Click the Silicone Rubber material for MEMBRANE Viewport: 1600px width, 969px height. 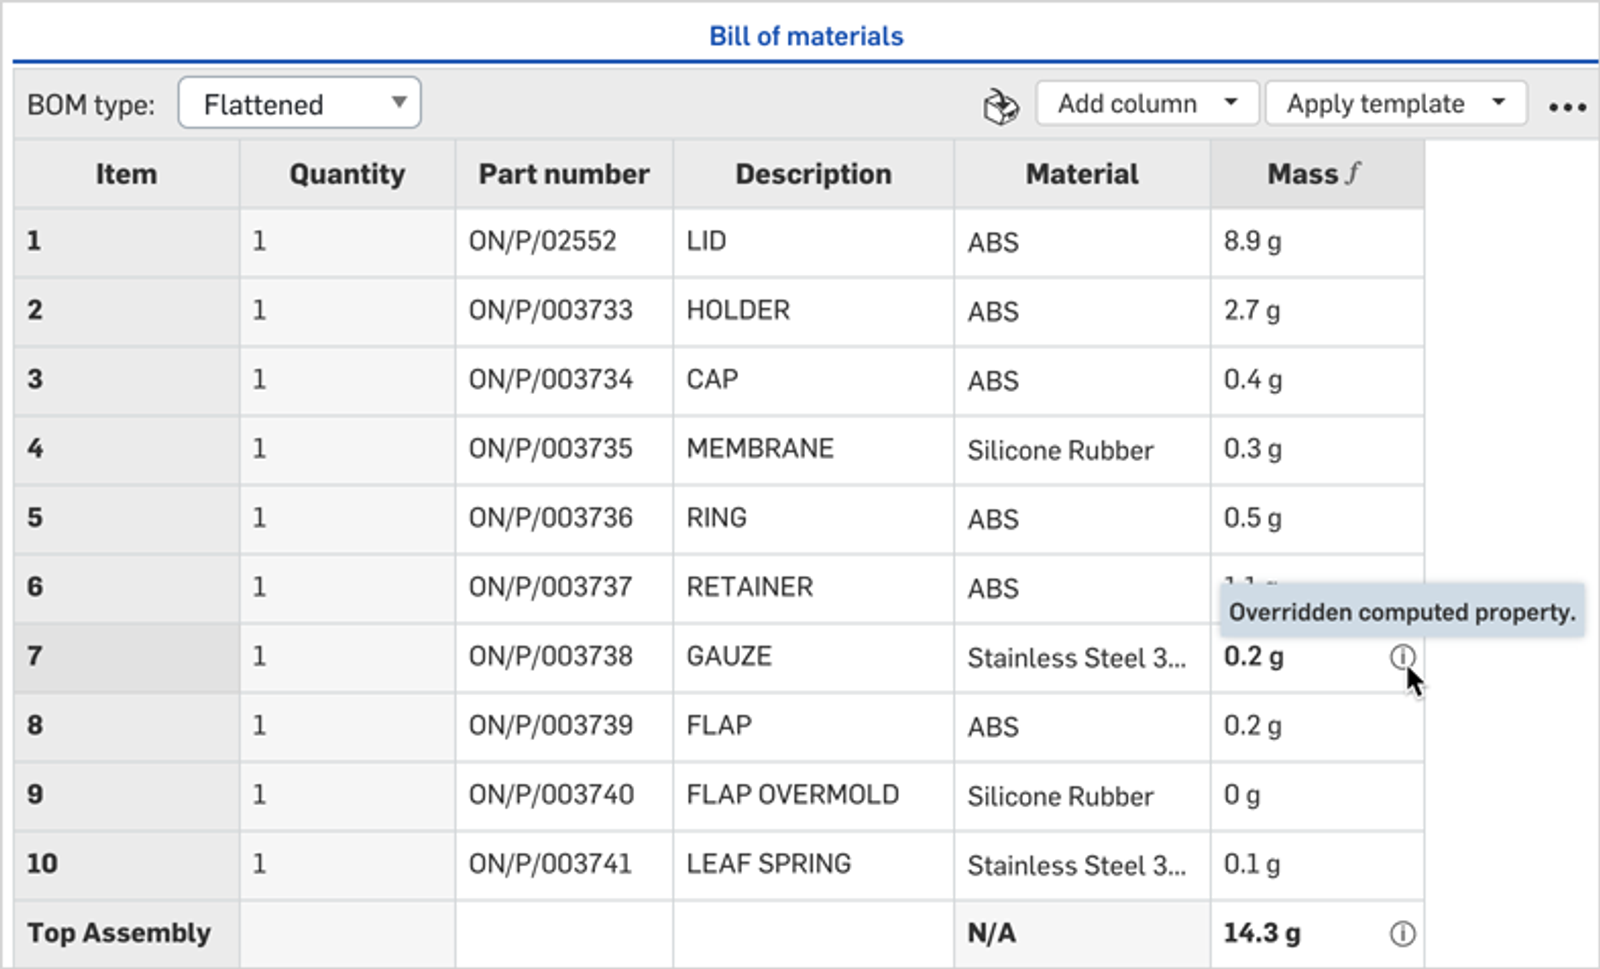point(1061,450)
